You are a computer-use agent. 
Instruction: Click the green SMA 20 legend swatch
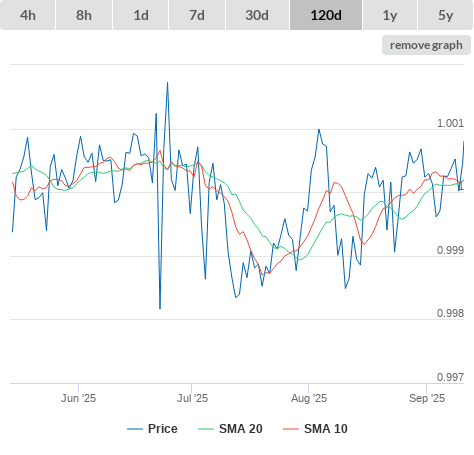click(206, 429)
